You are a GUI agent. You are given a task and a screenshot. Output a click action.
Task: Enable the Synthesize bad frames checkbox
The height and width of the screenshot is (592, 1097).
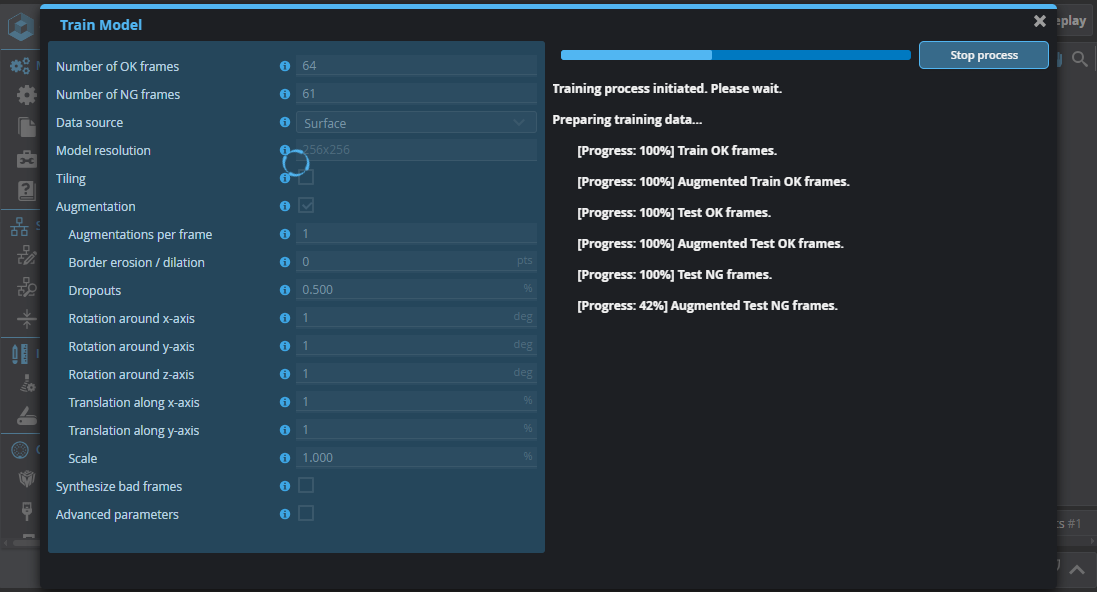(x=306, y=486)
